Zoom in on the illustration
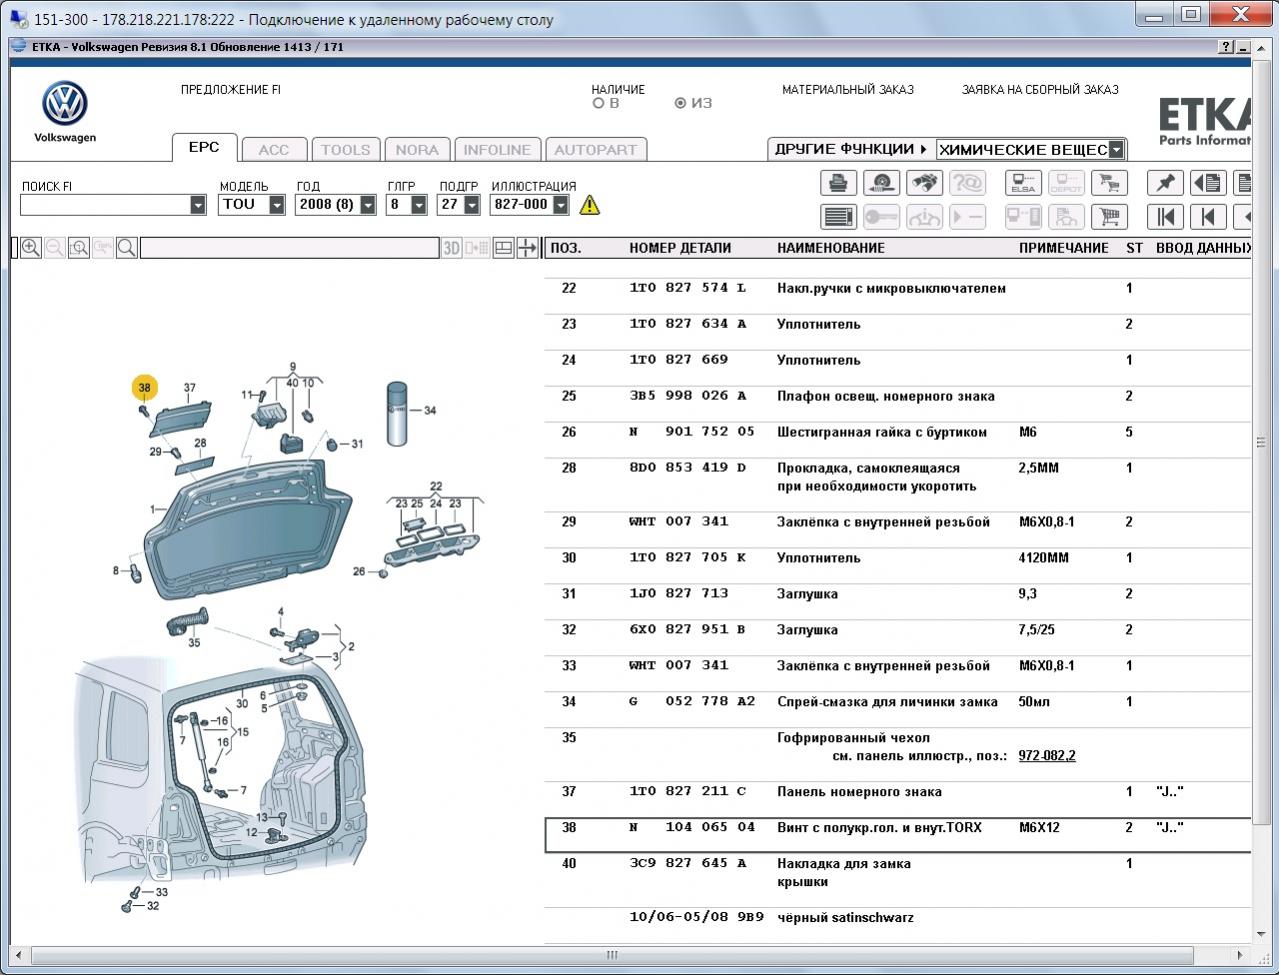Viewport: 1279px width, 975px height. [x=31, y=248]
